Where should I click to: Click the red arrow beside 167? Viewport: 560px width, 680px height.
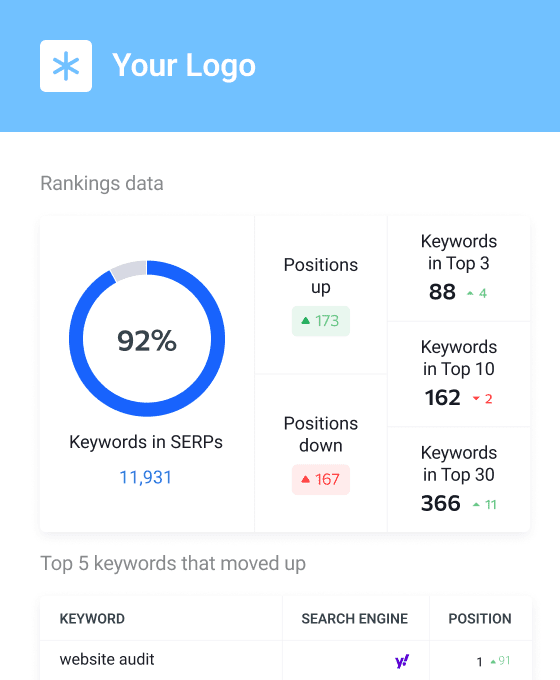(305, 479)
